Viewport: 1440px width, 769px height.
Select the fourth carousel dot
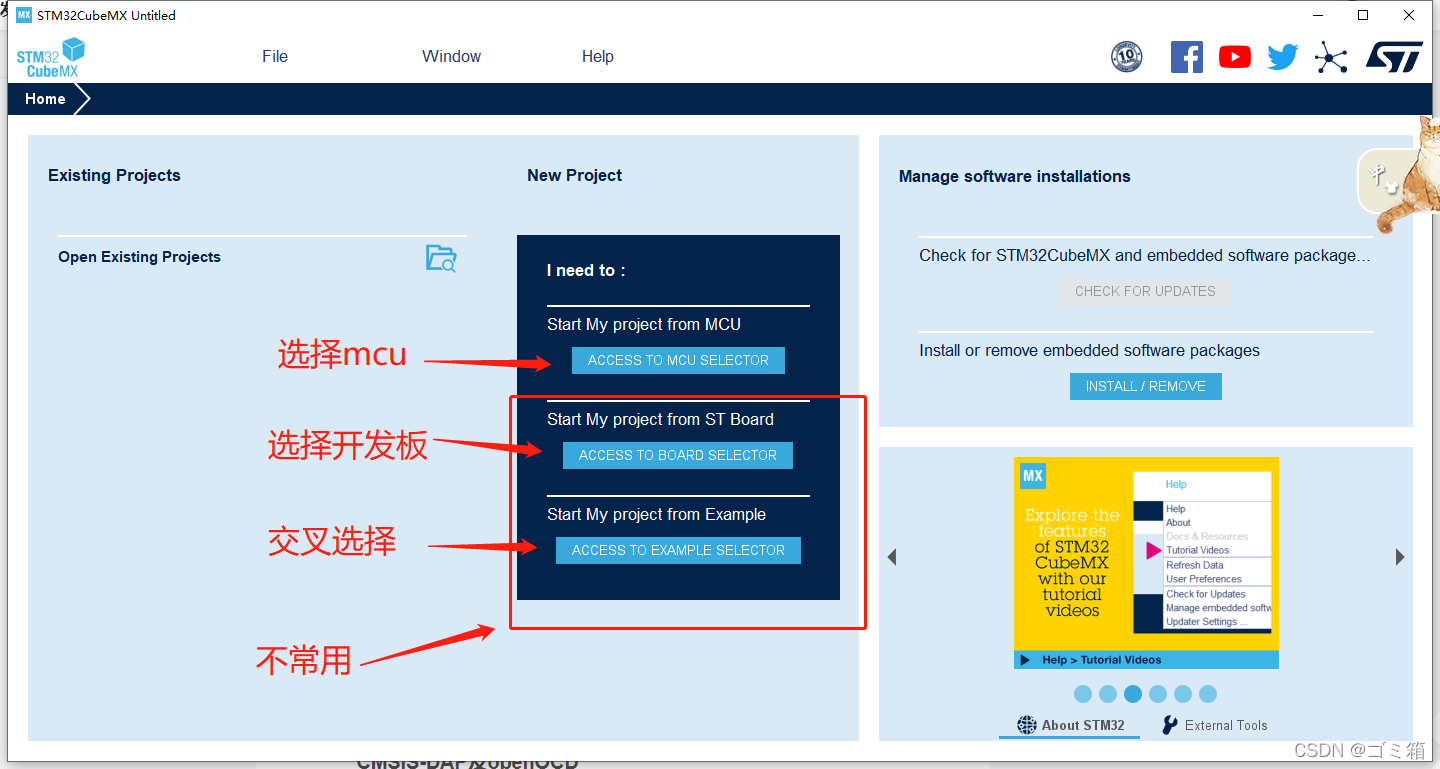1158,694
